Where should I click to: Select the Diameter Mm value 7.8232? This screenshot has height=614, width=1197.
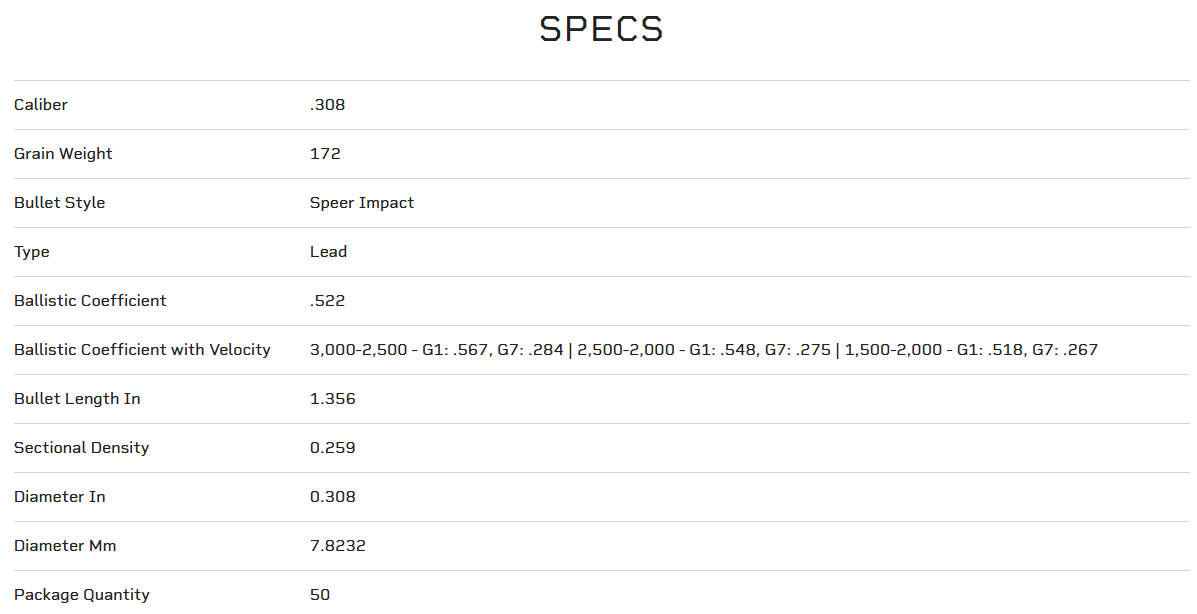click(x=339, y=546)
